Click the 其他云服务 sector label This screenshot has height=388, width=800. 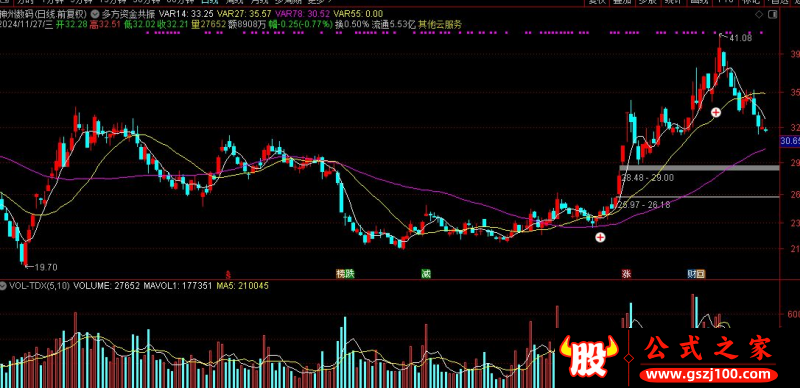click(440, 23)
